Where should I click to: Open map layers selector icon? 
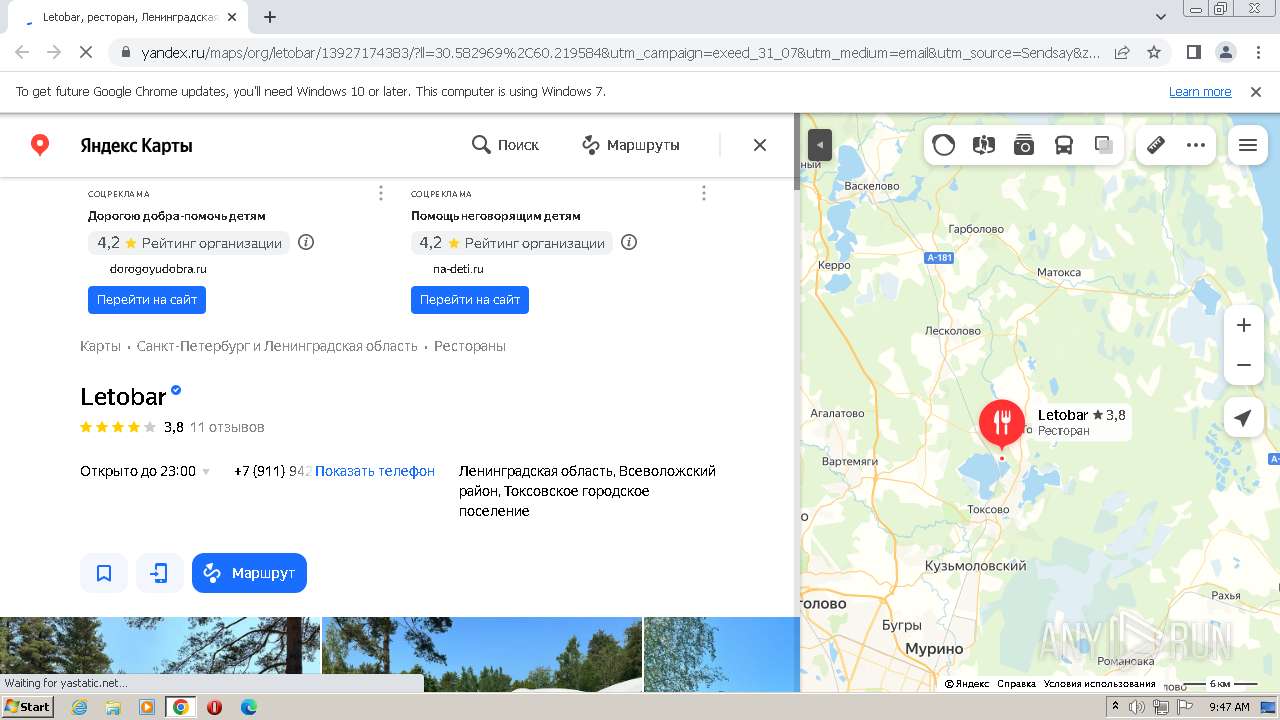tap(1104, 145)
